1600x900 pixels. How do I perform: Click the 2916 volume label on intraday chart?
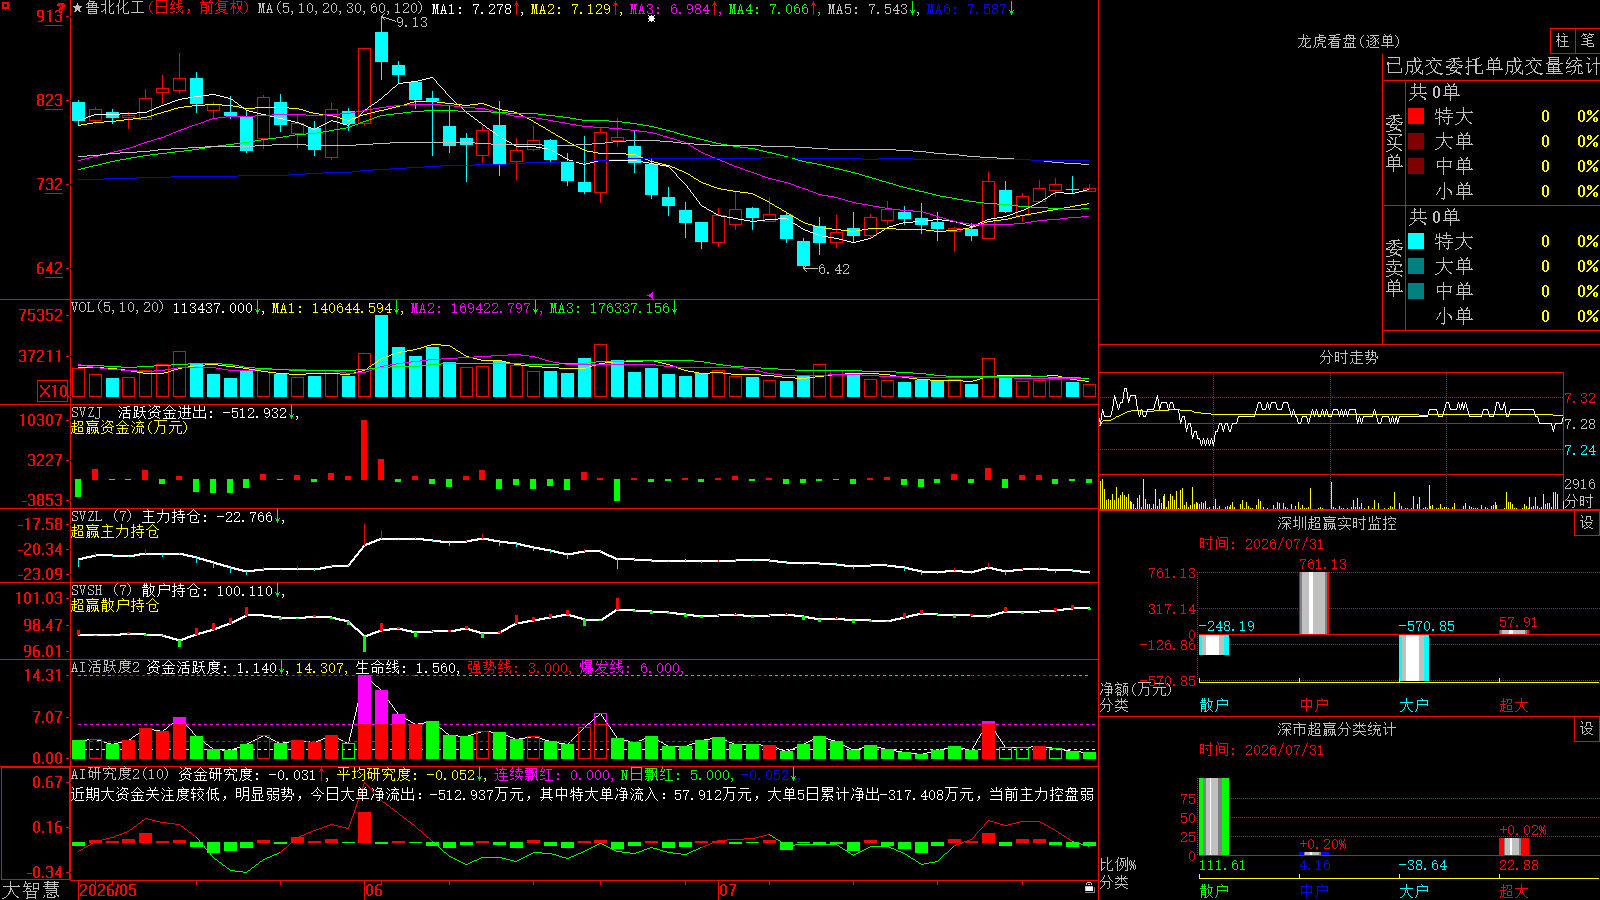[x=1580, y=484]
